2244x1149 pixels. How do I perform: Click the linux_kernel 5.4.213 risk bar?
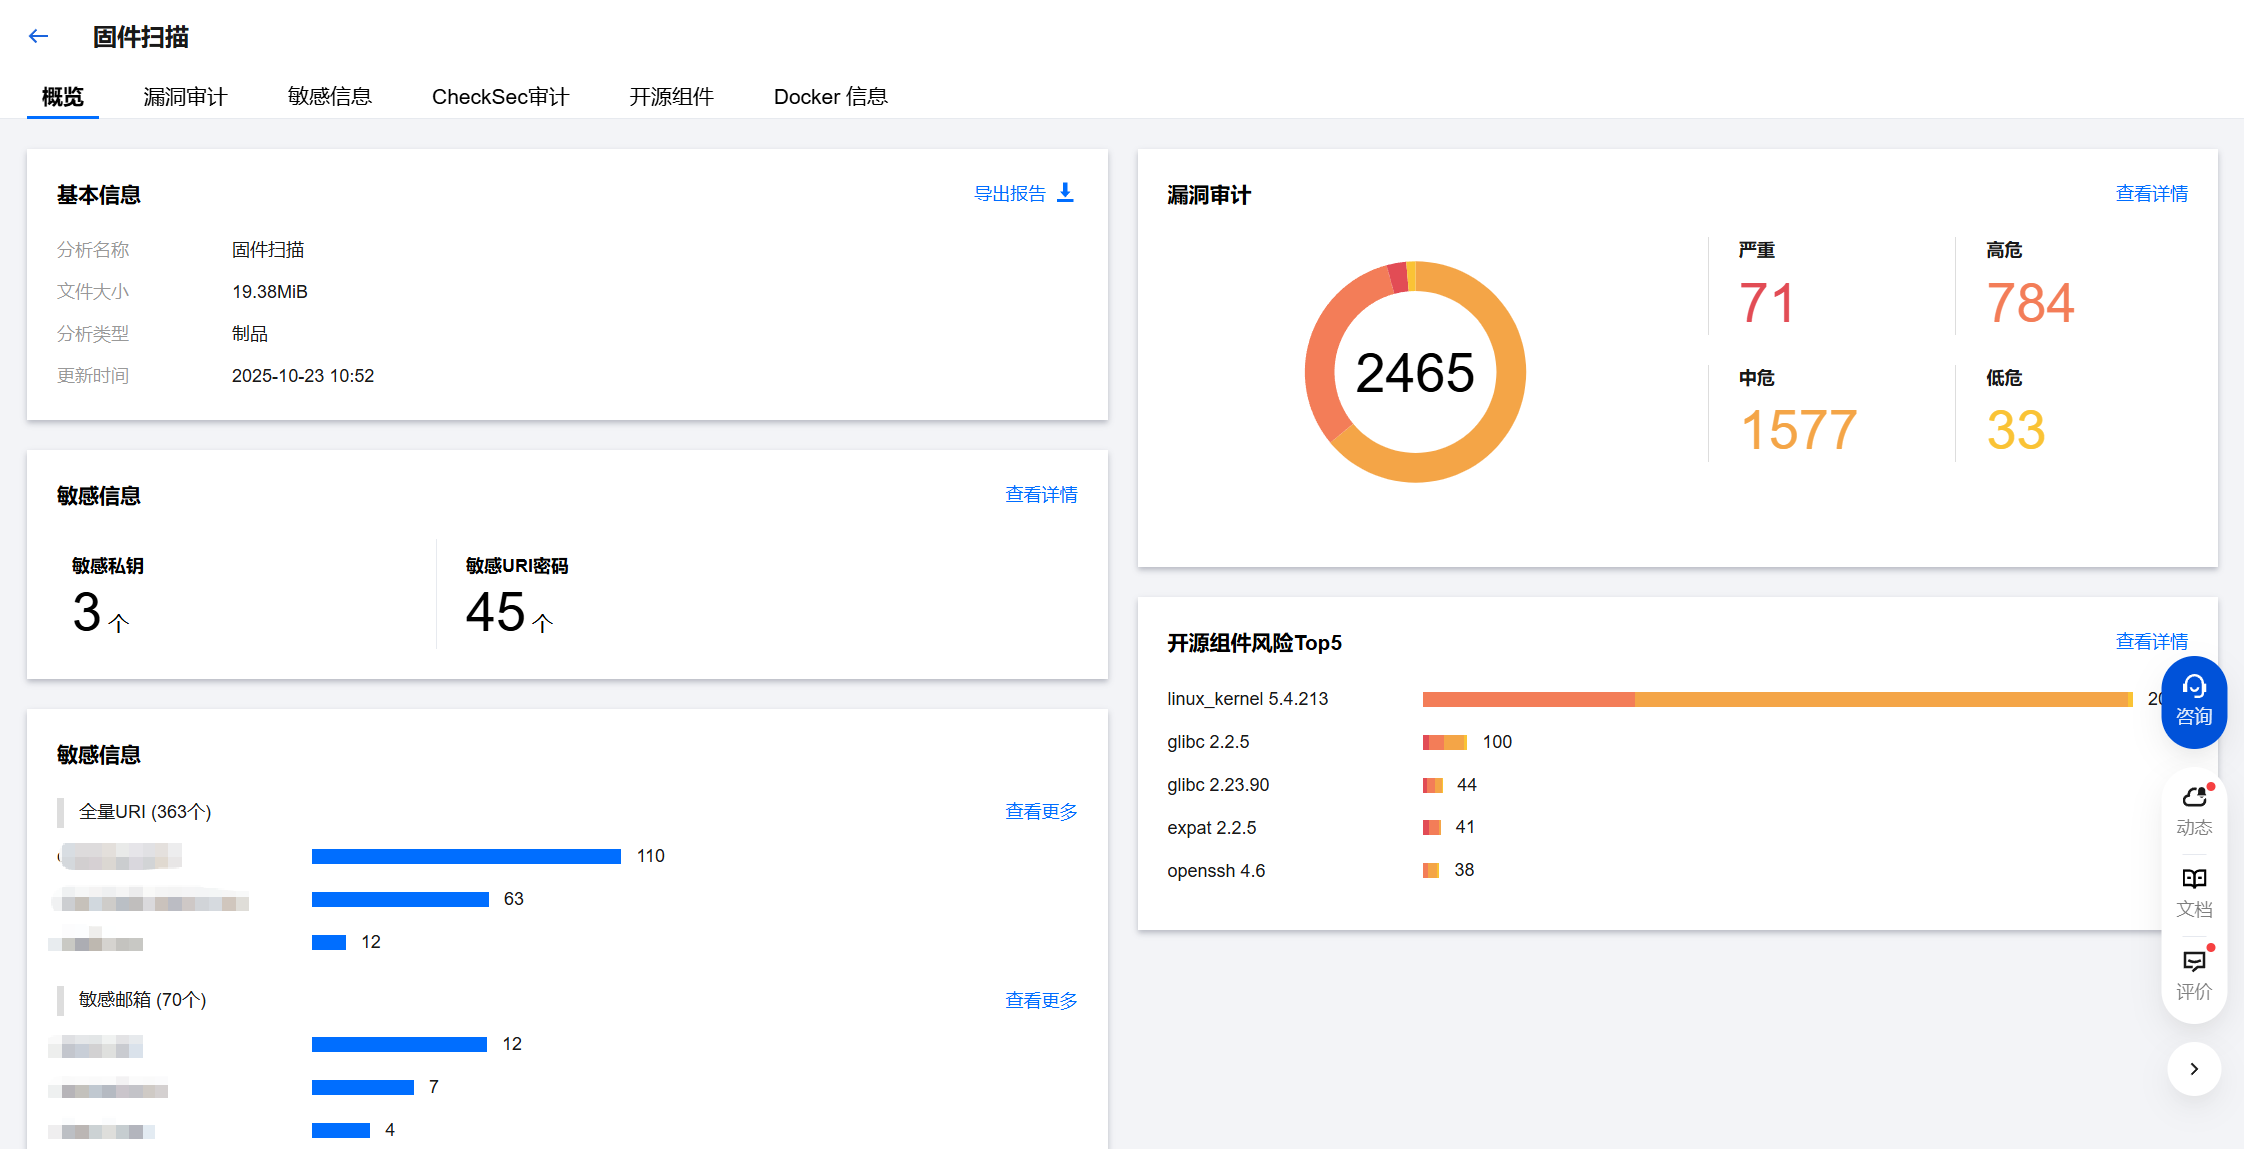pyautogui.click(x=1776, y=699)
